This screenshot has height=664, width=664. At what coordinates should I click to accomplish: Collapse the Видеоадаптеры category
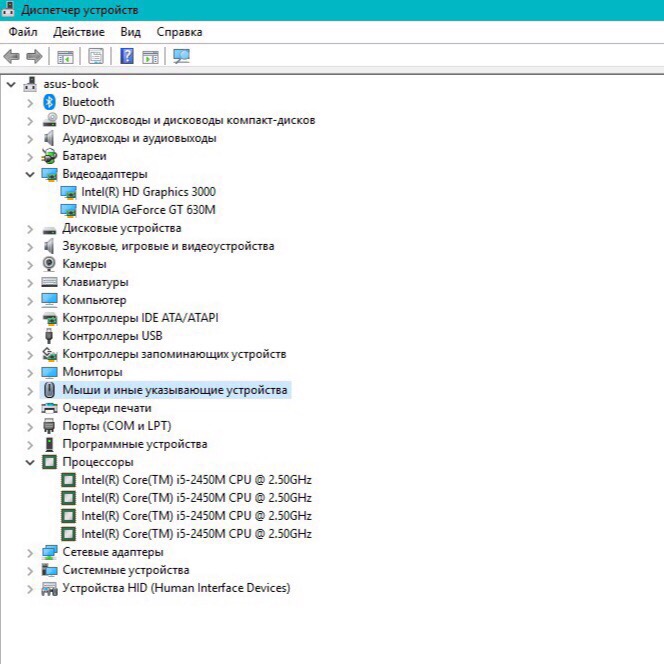30,174
